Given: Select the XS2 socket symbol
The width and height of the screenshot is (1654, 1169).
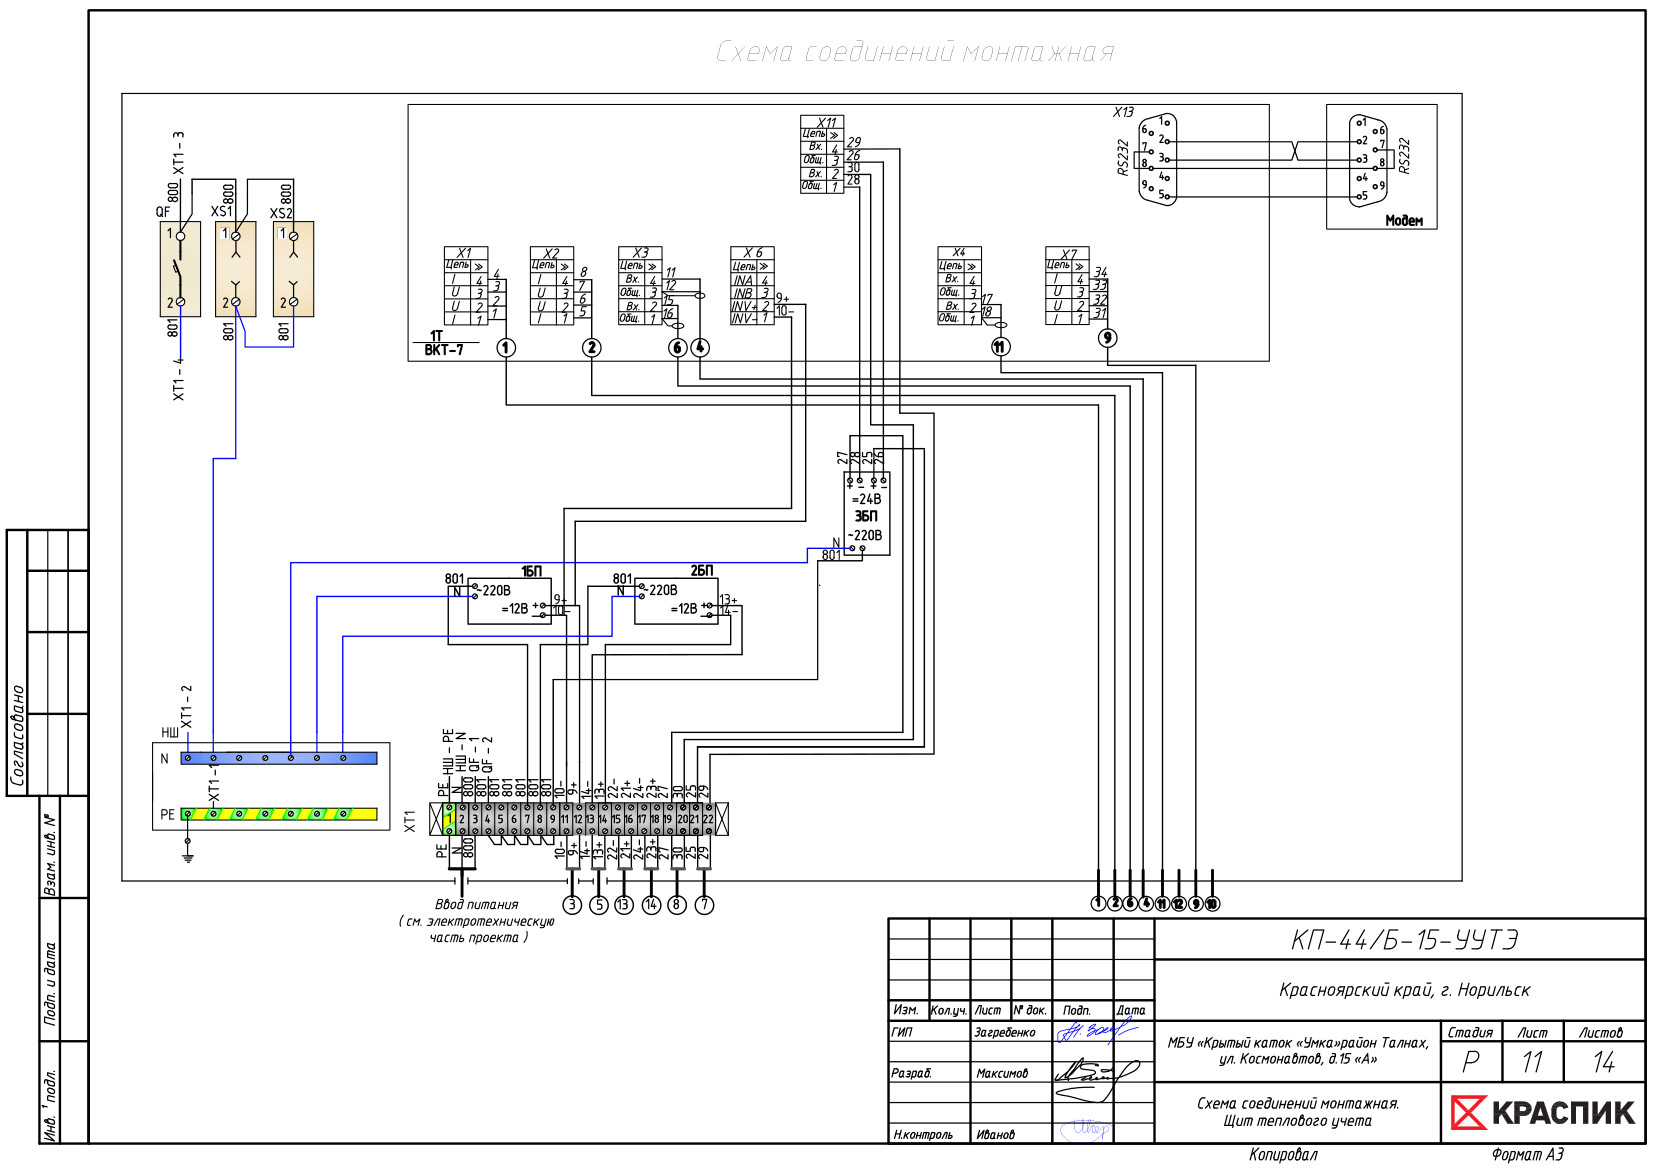Looking at the screenshot, I should coord(294,269).
